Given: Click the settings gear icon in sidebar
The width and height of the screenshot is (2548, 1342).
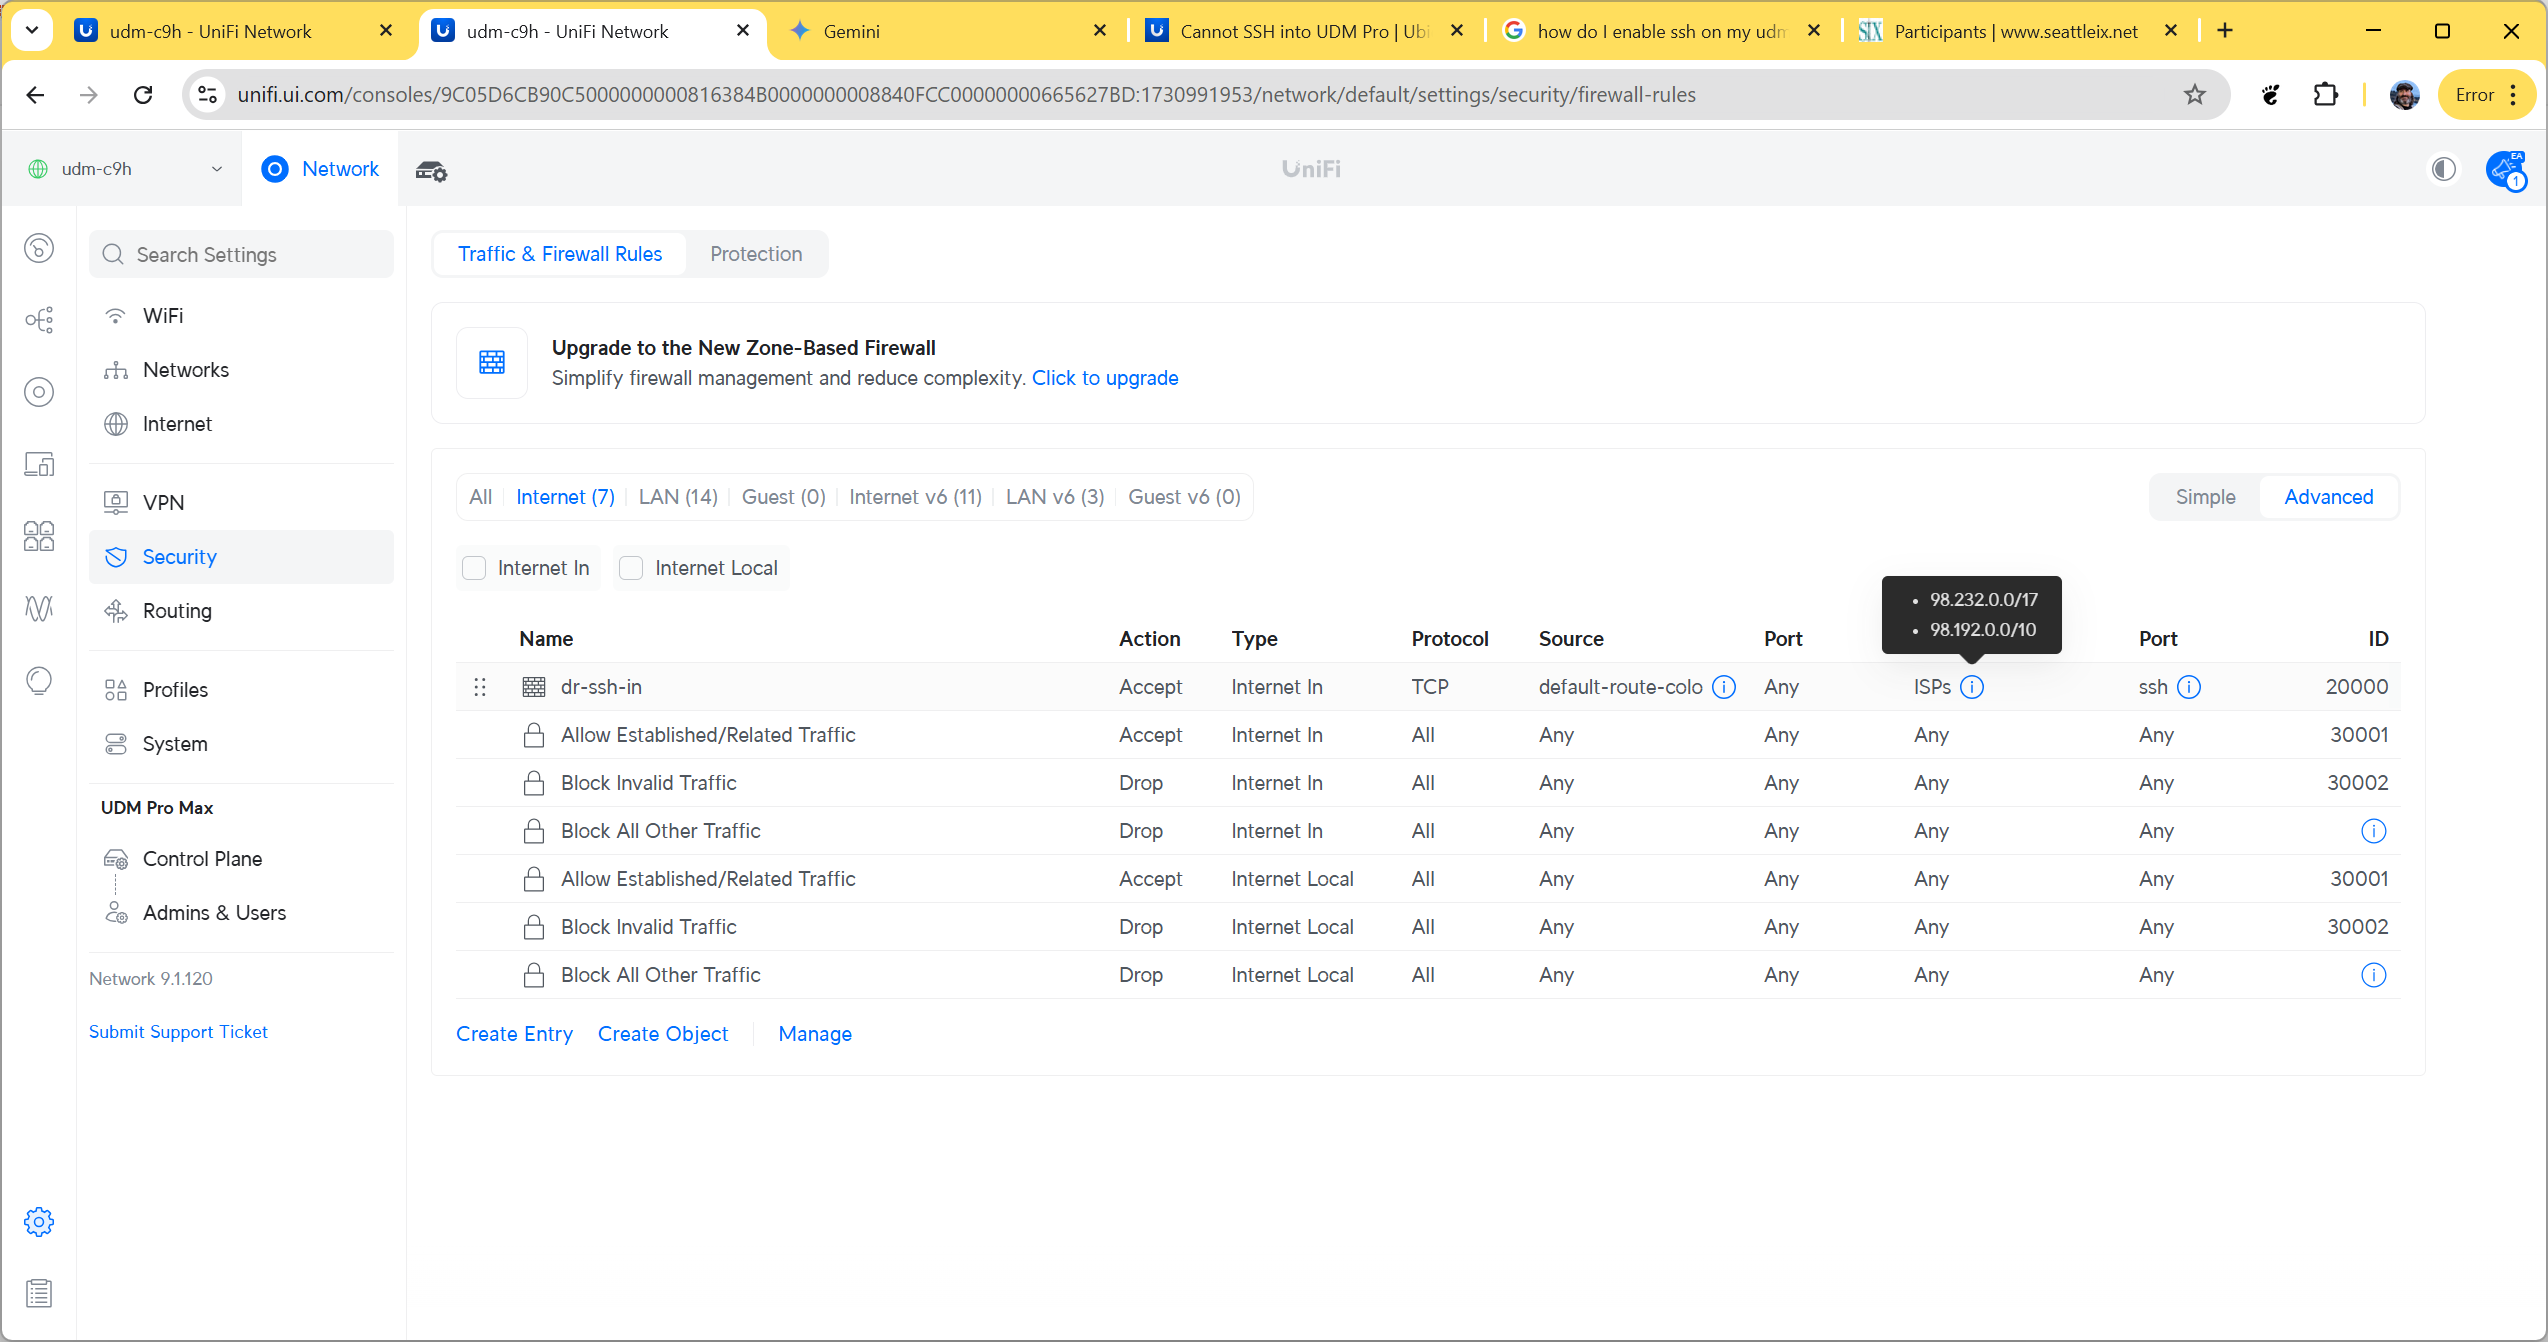Looking at the screenshot, I should point(39,1221).
